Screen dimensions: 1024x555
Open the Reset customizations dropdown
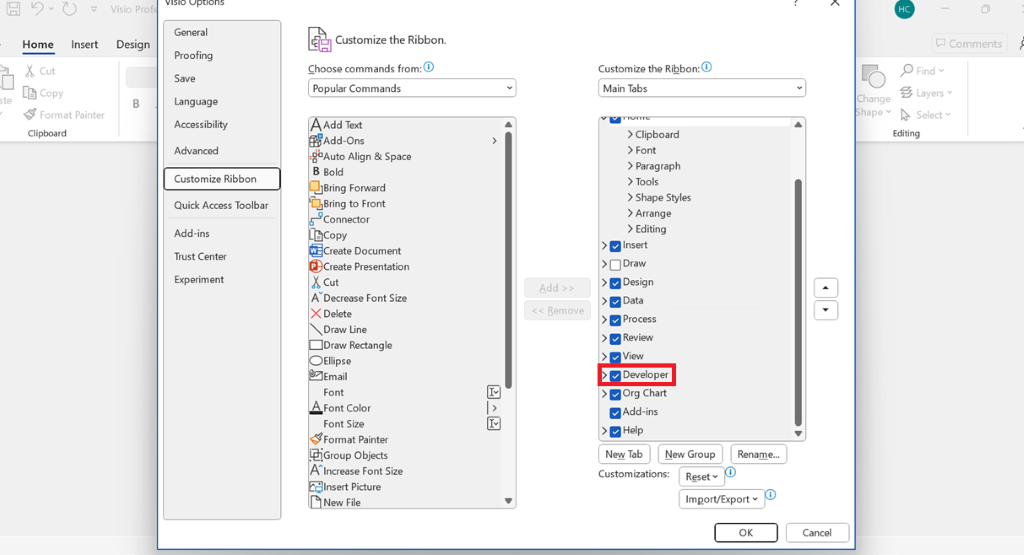click(x=701, y=477)
